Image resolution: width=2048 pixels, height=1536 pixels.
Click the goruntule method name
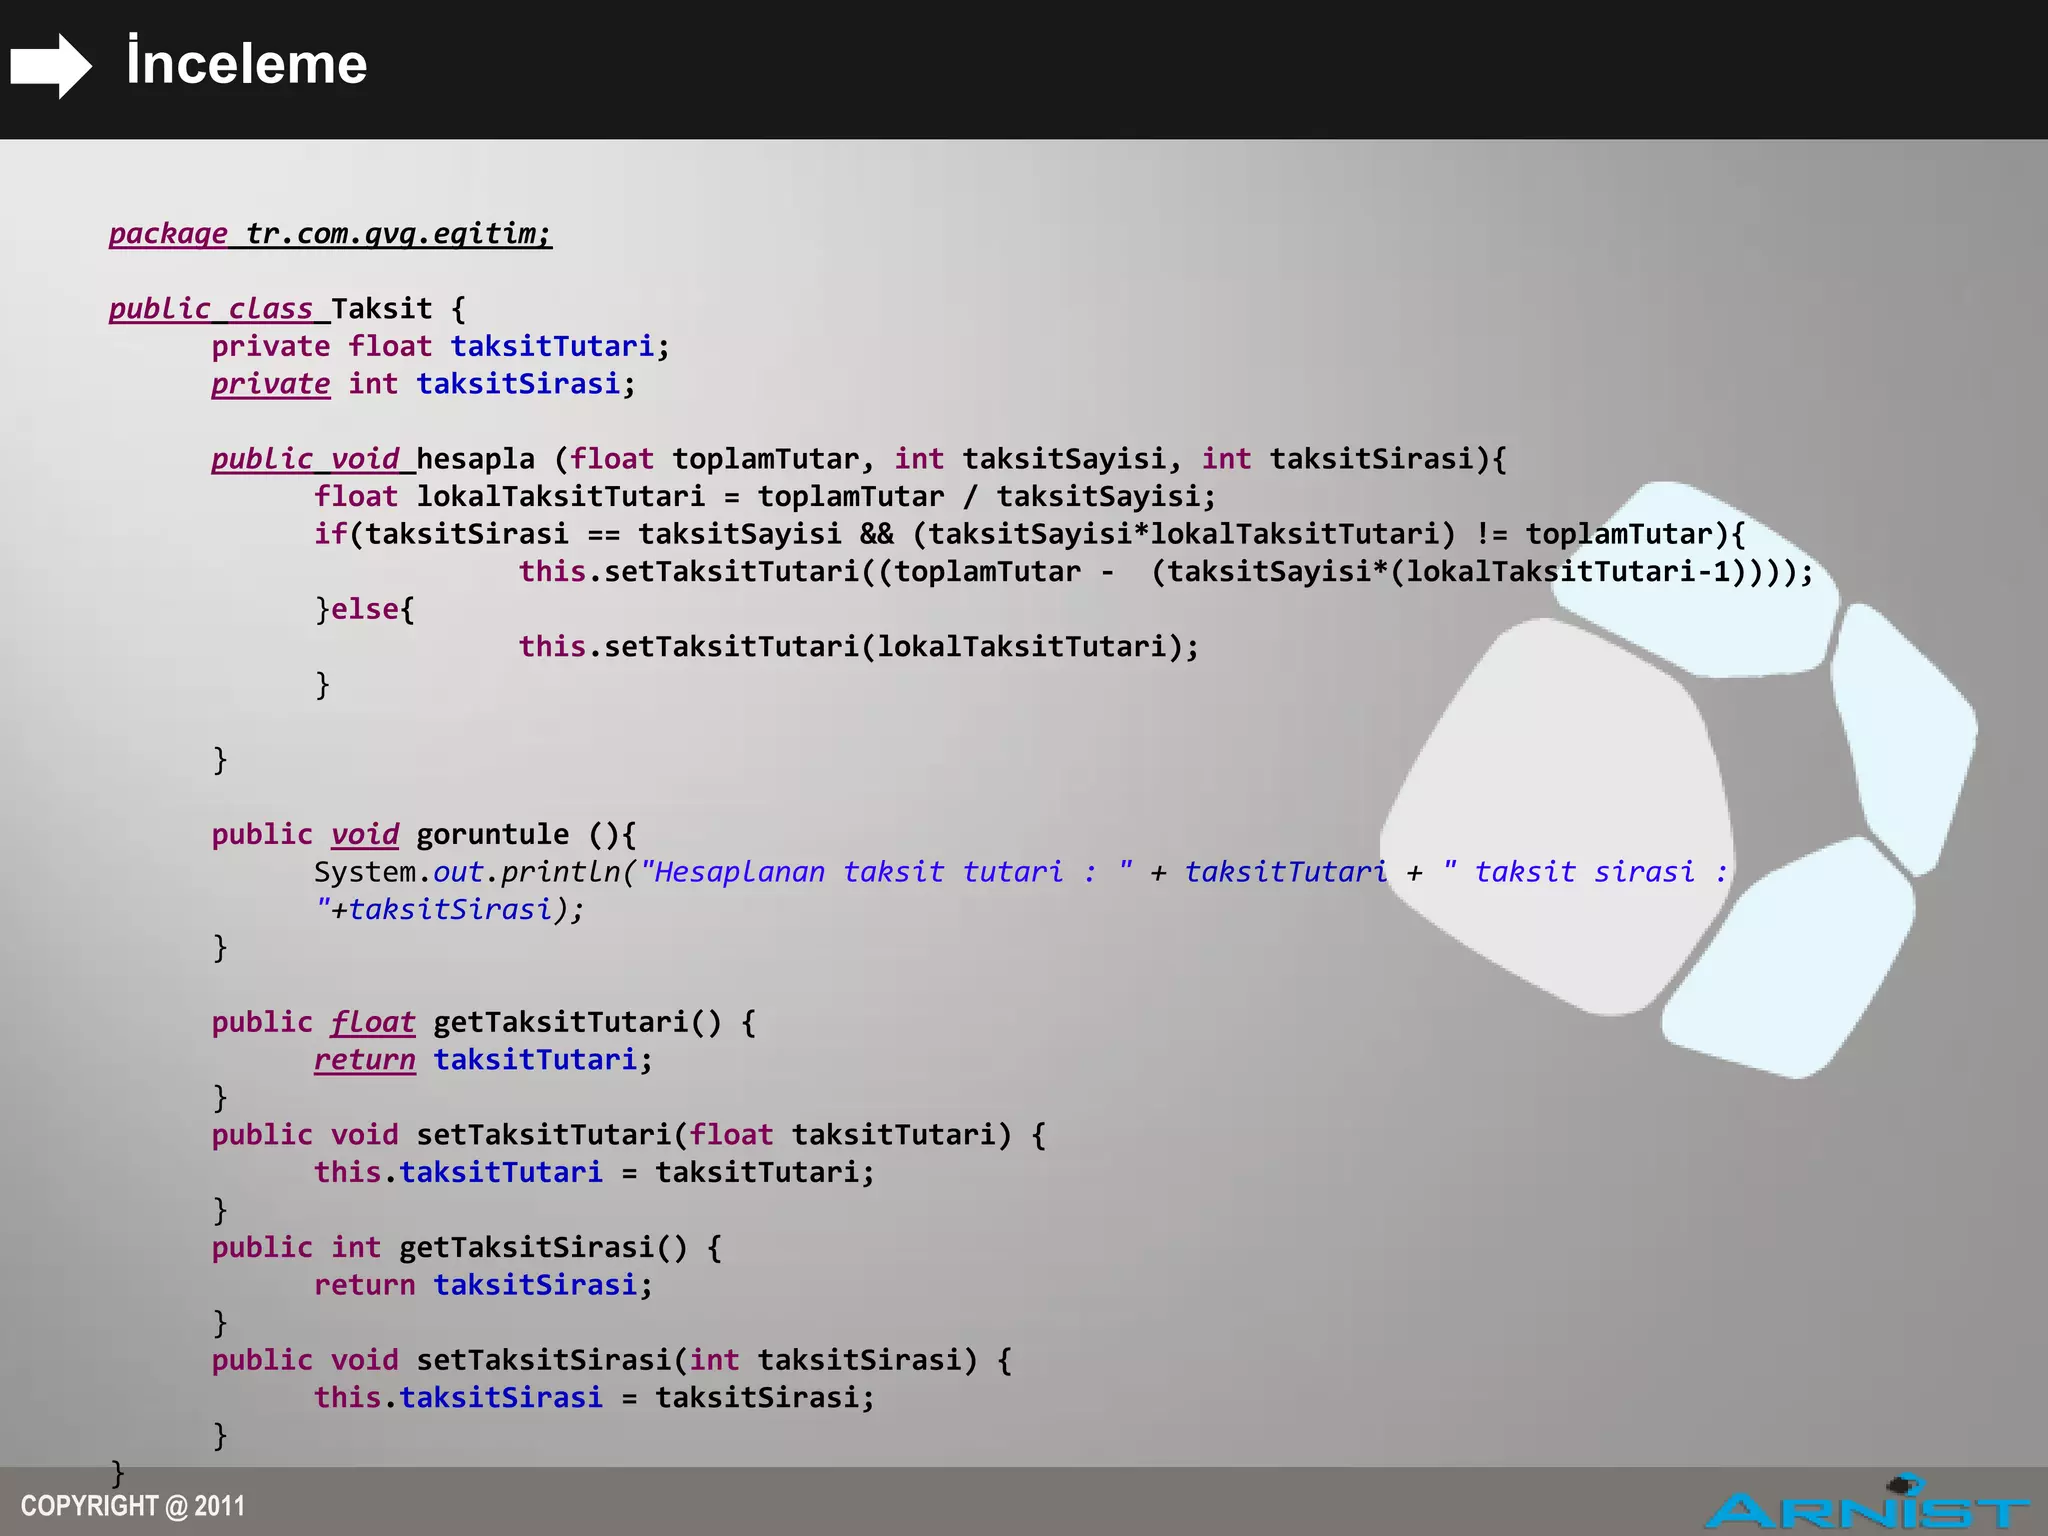[x=492, y=834]
